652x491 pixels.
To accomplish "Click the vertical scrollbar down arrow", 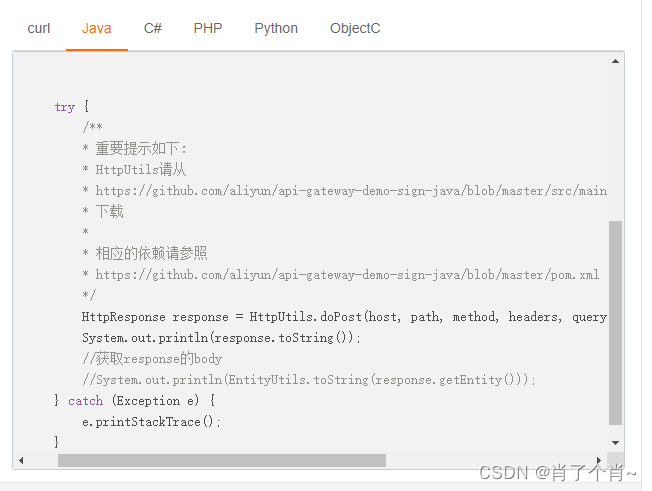I will (615, 443).
